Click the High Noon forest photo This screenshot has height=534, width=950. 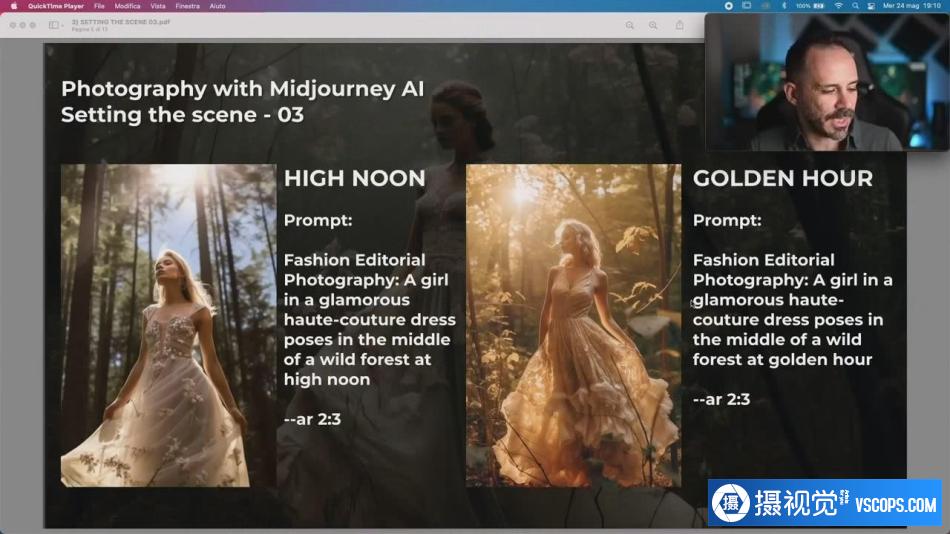(168, 325)
